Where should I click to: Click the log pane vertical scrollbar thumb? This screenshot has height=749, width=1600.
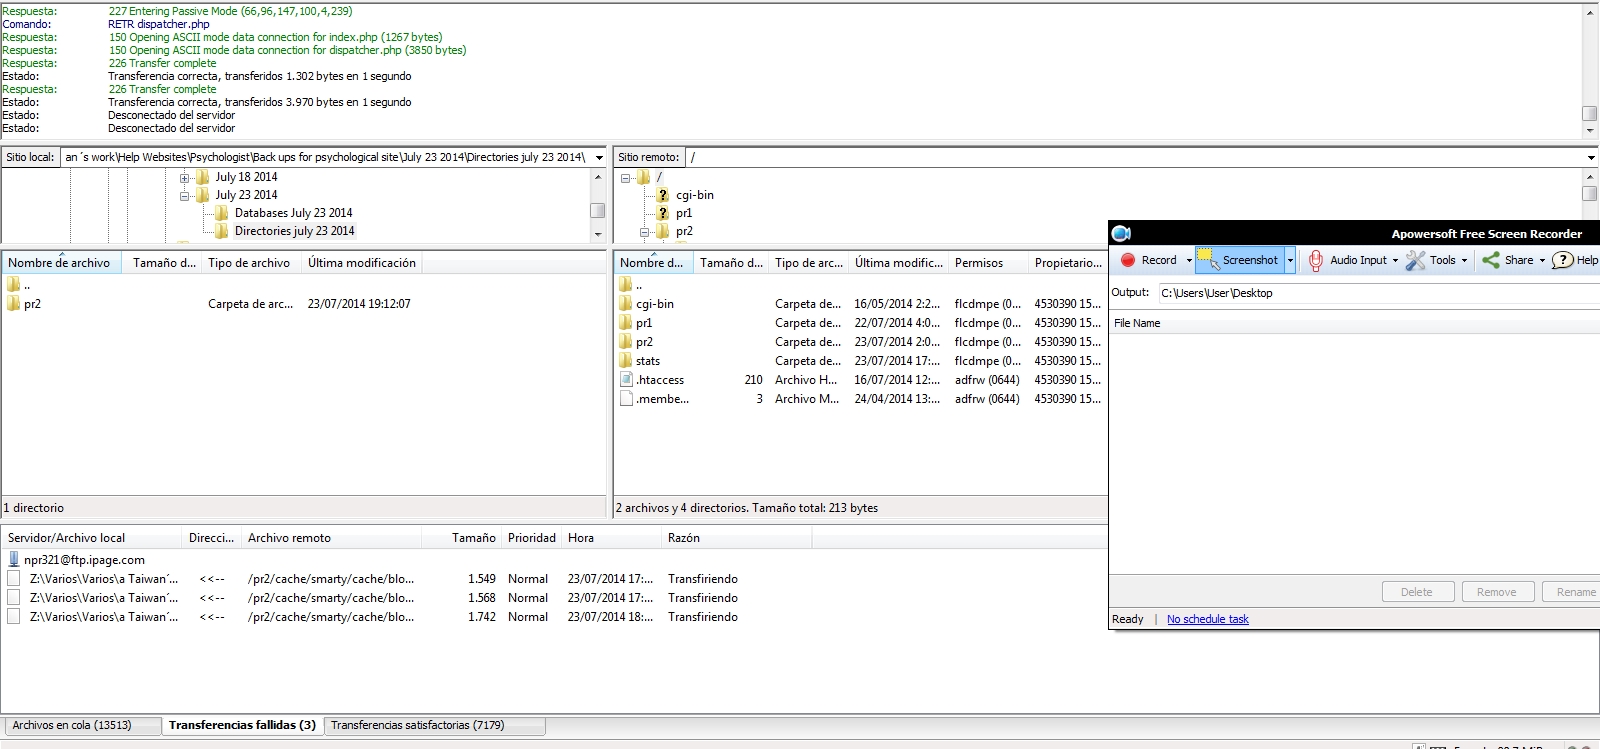tap(1589, 113)
